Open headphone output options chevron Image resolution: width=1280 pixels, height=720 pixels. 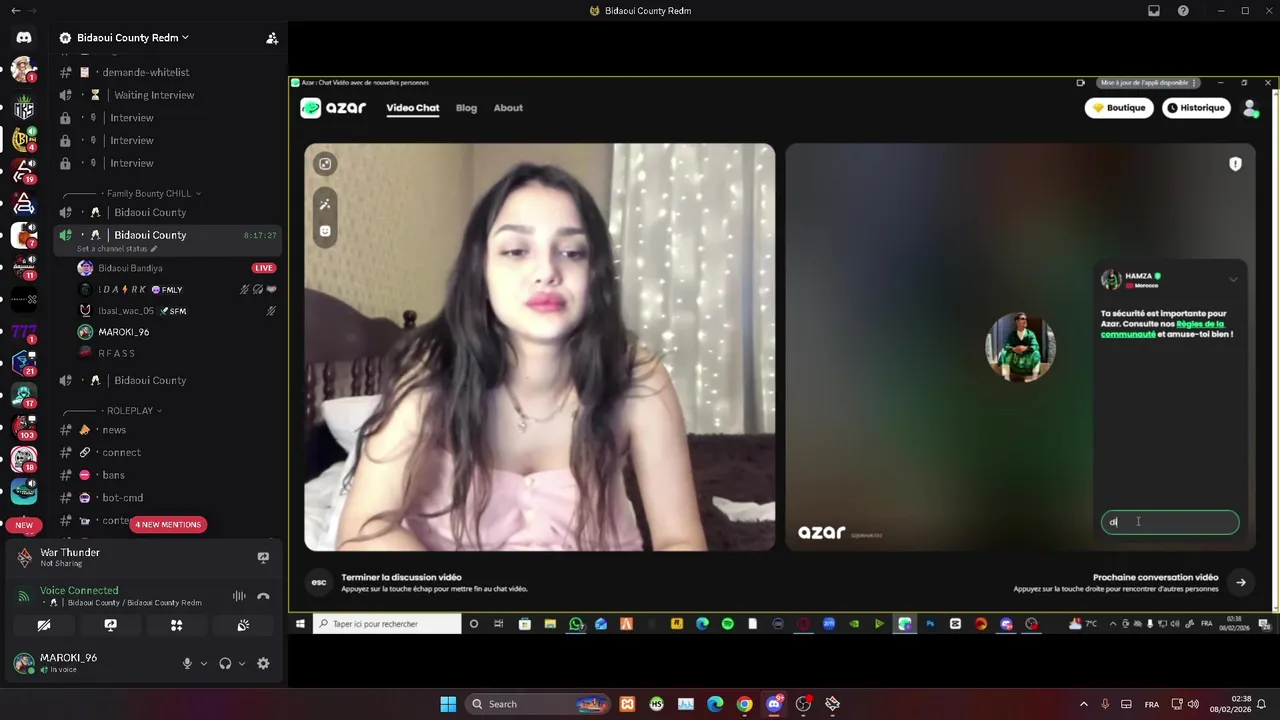tap(242, 663)
